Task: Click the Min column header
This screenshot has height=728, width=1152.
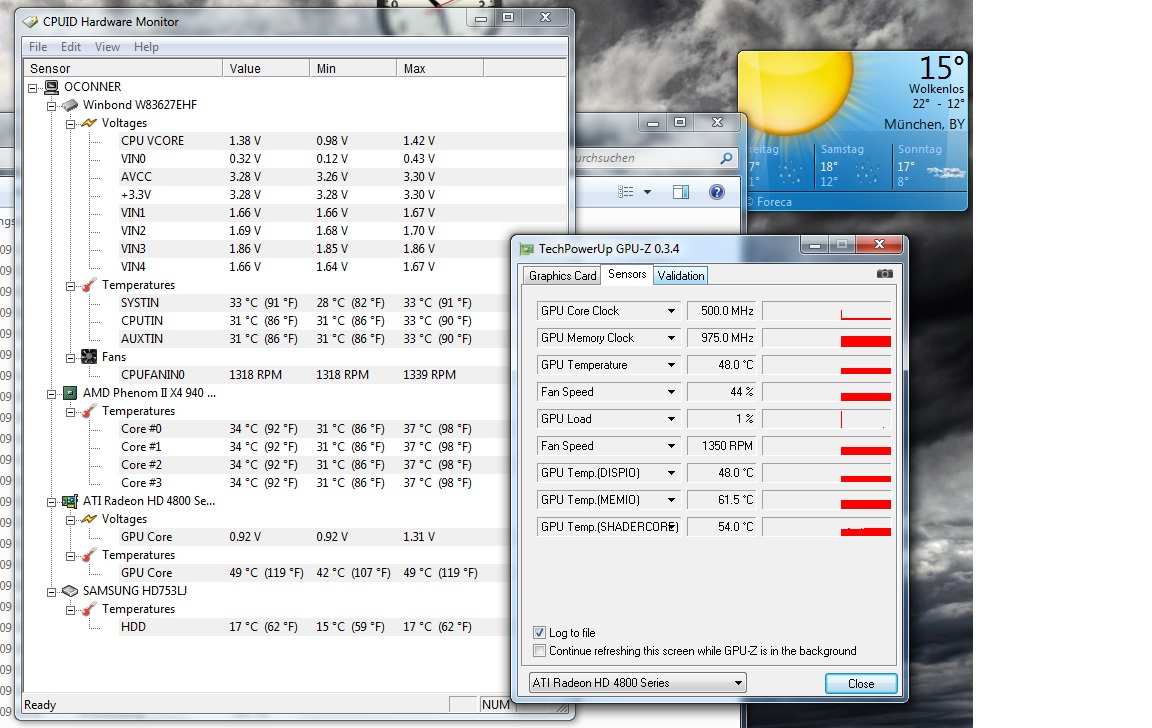Action: coord(353,68)
